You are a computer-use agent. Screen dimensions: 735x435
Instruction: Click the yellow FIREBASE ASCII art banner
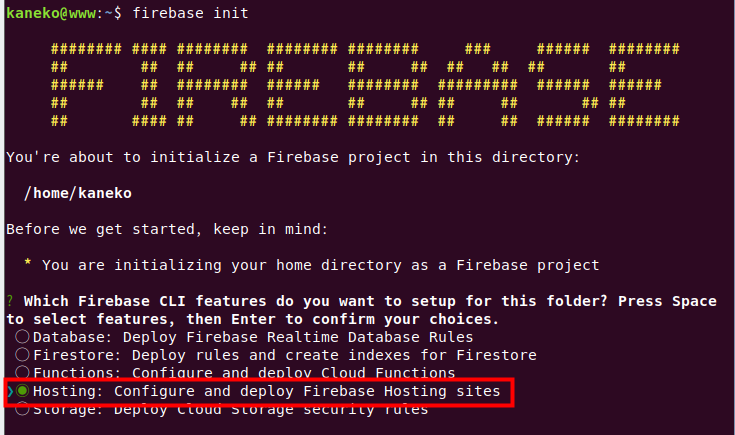coord(365,85)
